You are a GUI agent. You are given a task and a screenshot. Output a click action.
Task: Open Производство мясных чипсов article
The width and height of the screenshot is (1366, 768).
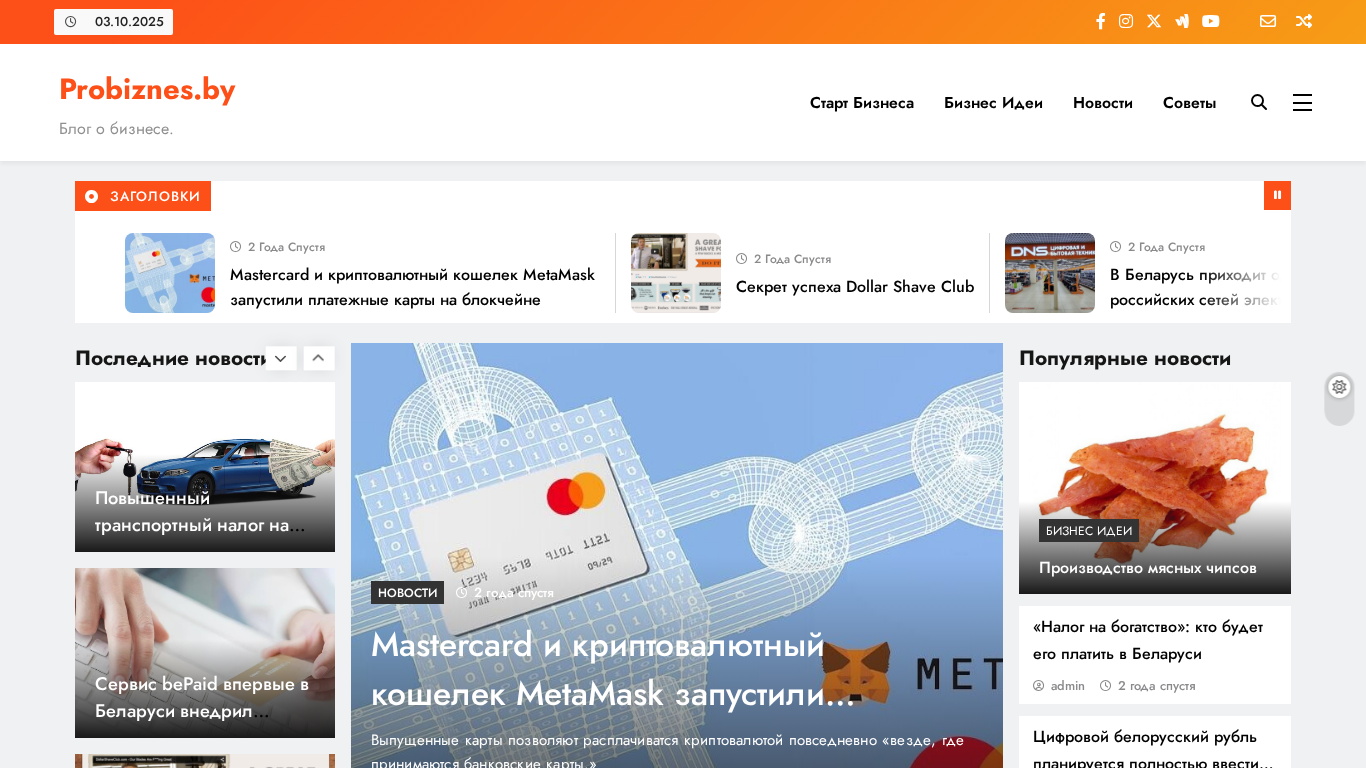coord(1148,568)
